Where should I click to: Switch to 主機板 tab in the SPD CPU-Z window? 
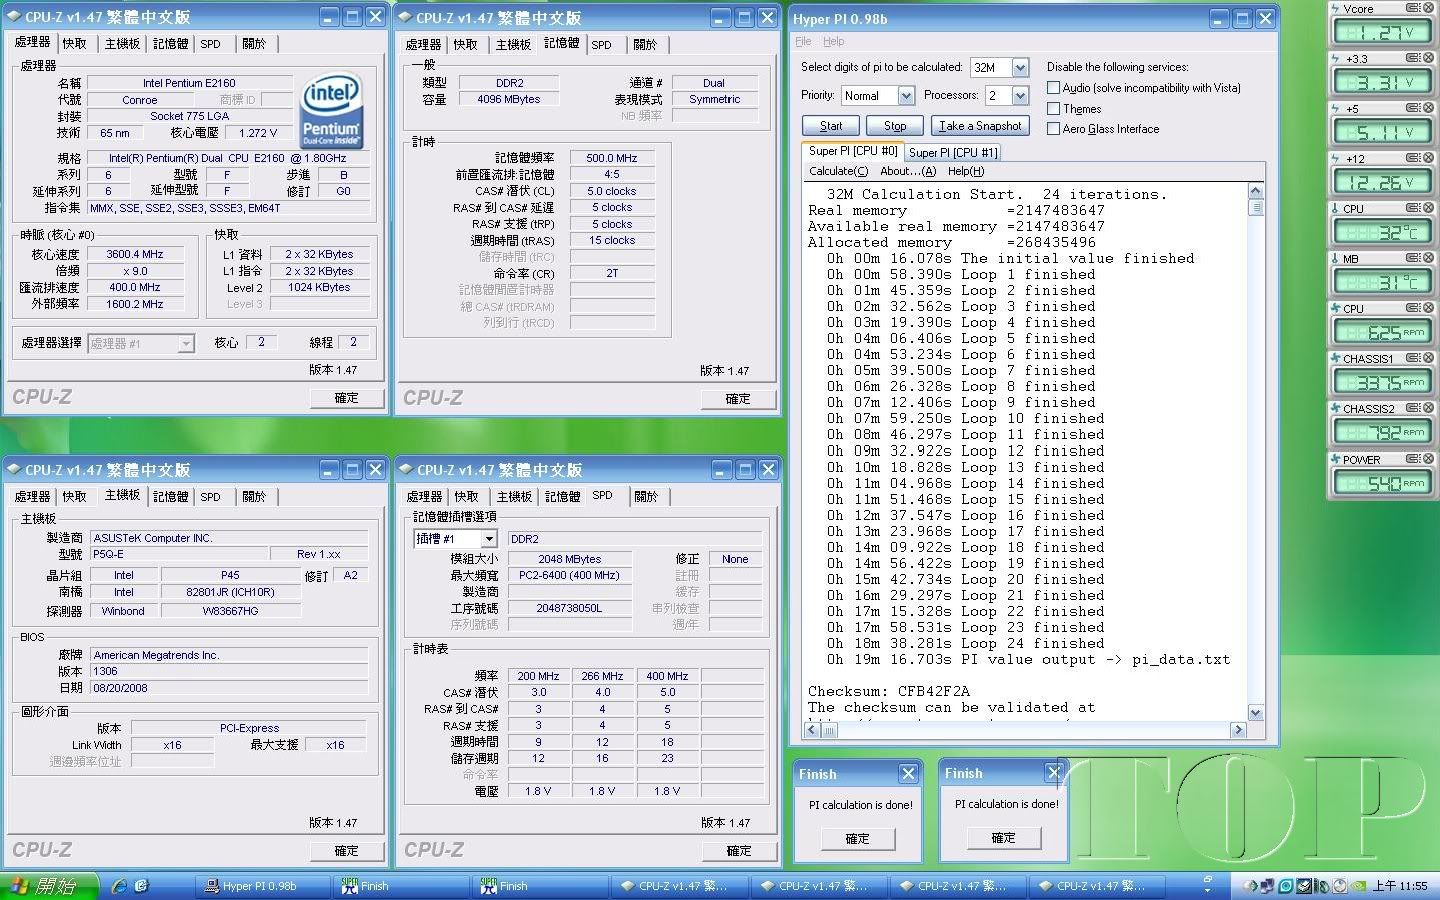514,496
